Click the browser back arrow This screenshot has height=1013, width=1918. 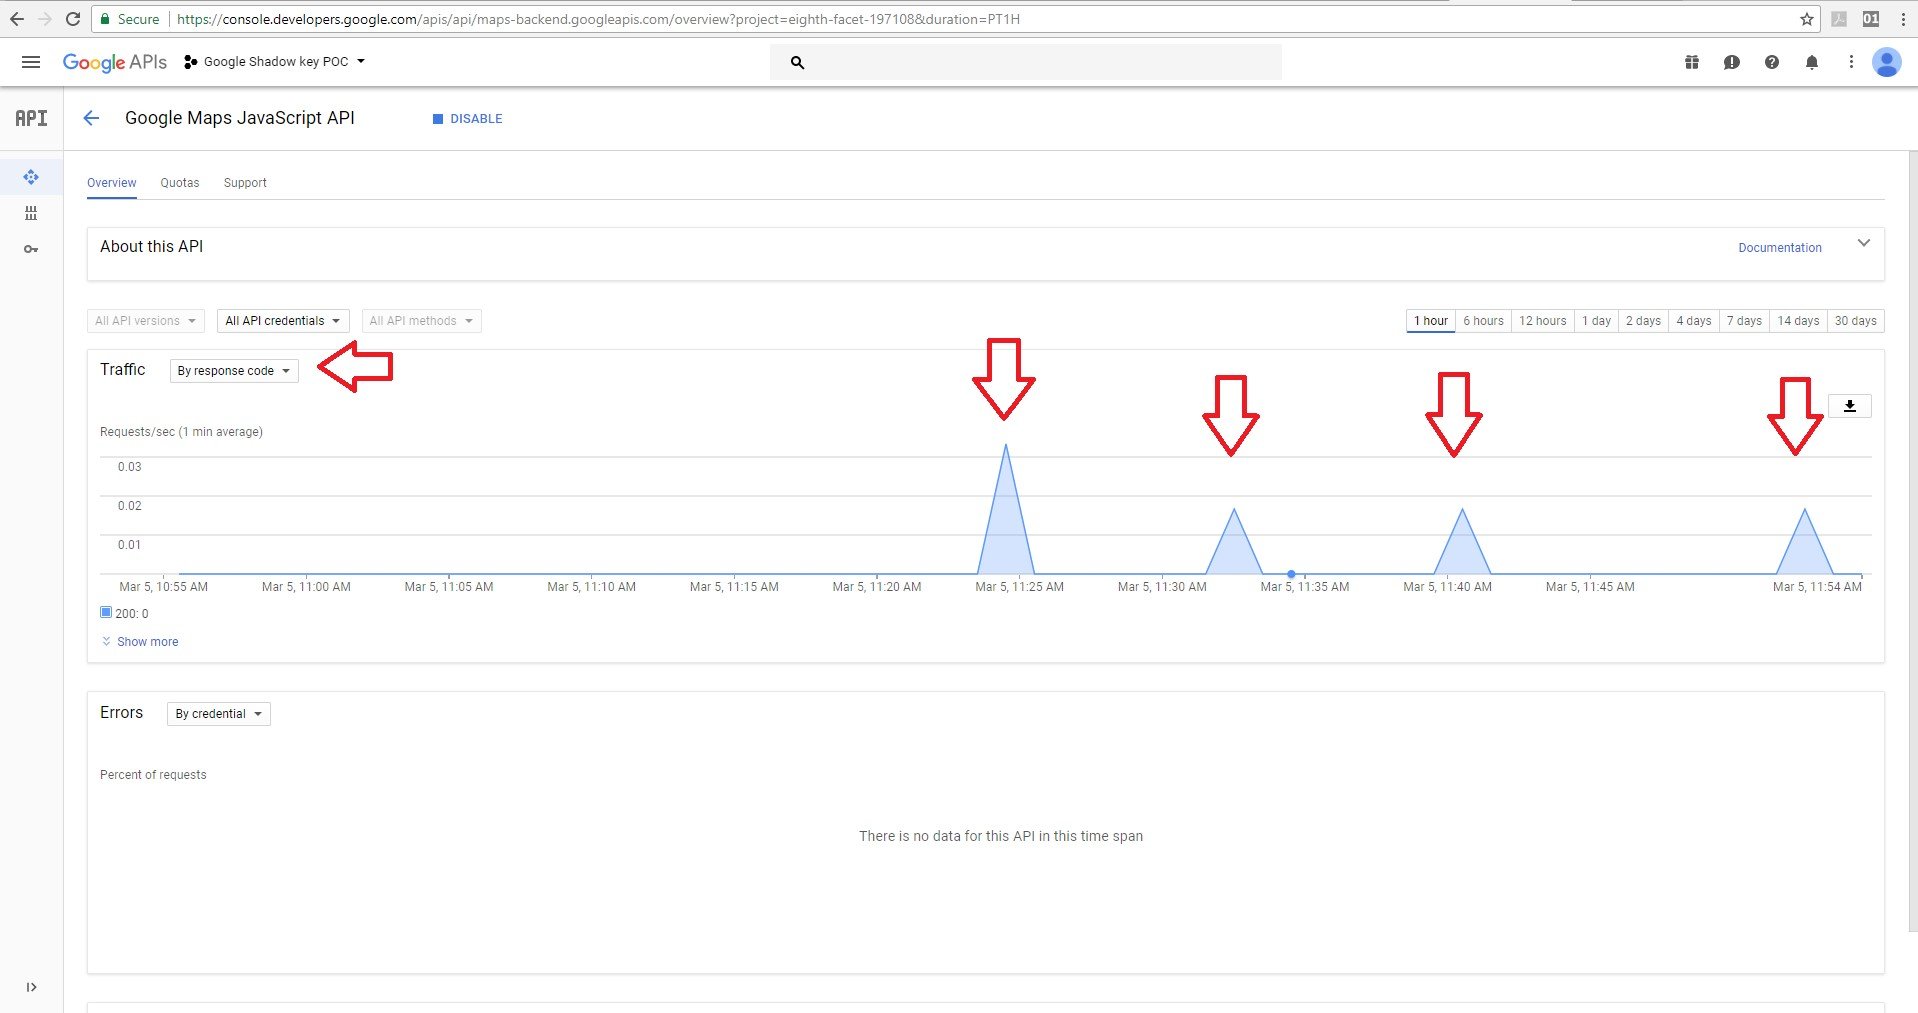(x=17, y=19)
